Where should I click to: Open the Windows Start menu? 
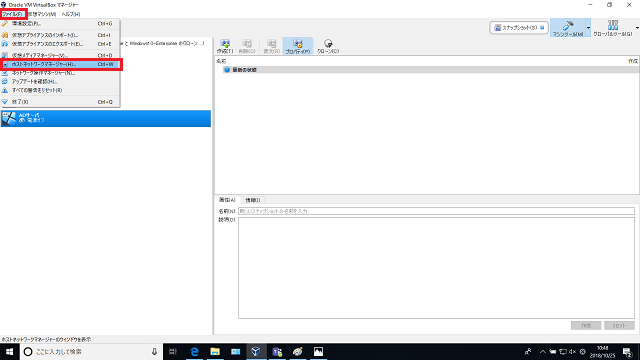click(x=9, y=351)
